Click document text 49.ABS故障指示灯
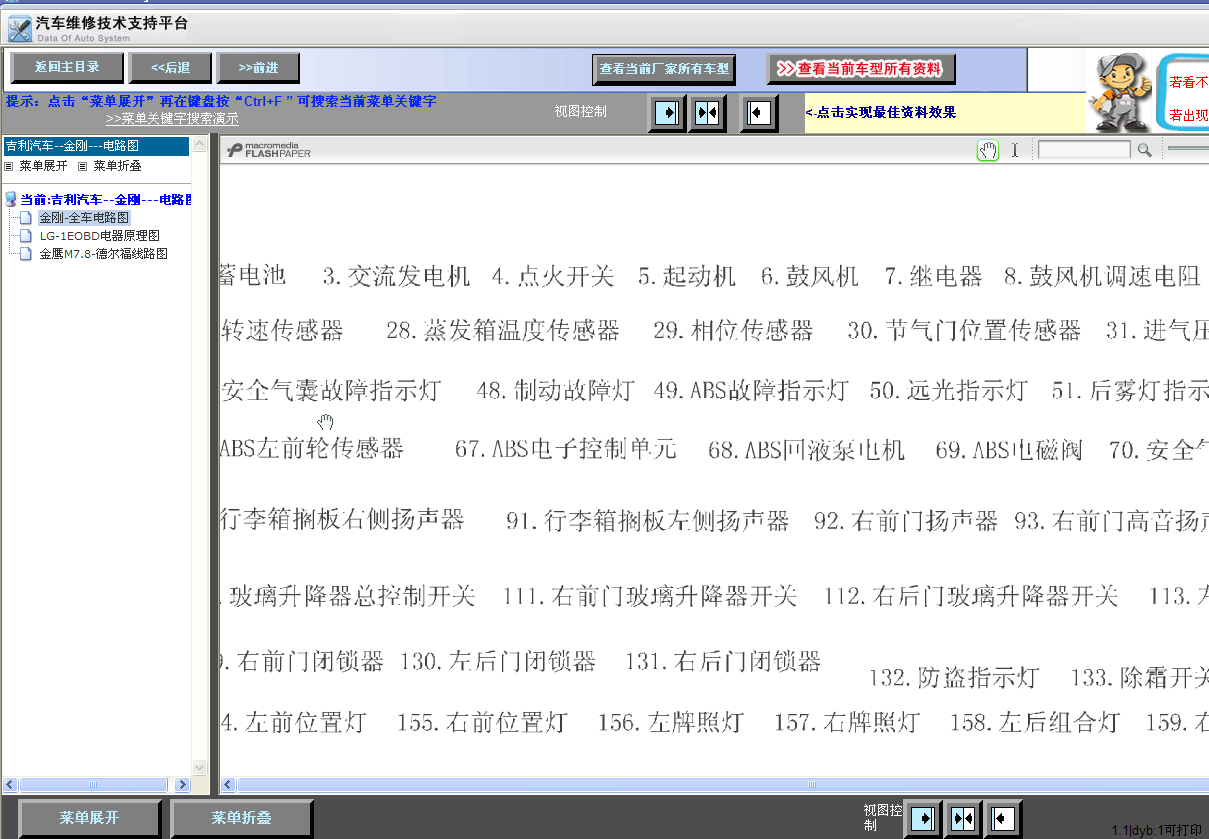The image size is (1209, 839). pos(751,390)
